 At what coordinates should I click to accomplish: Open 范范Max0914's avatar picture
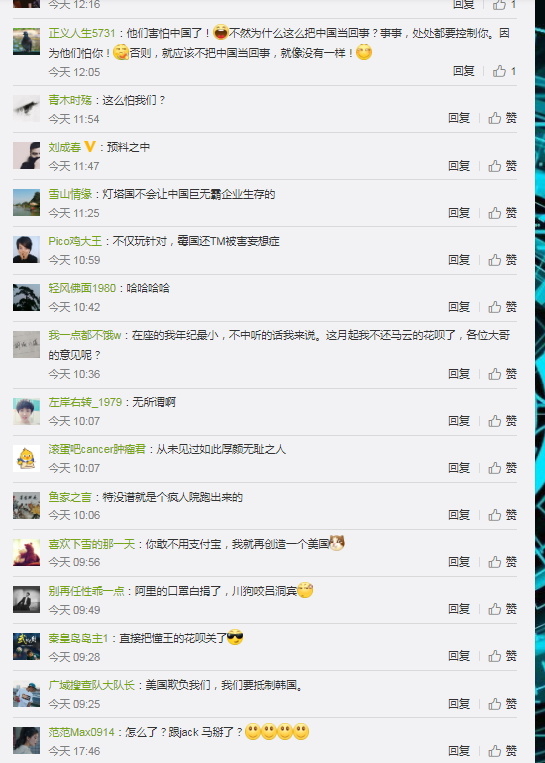26,740
